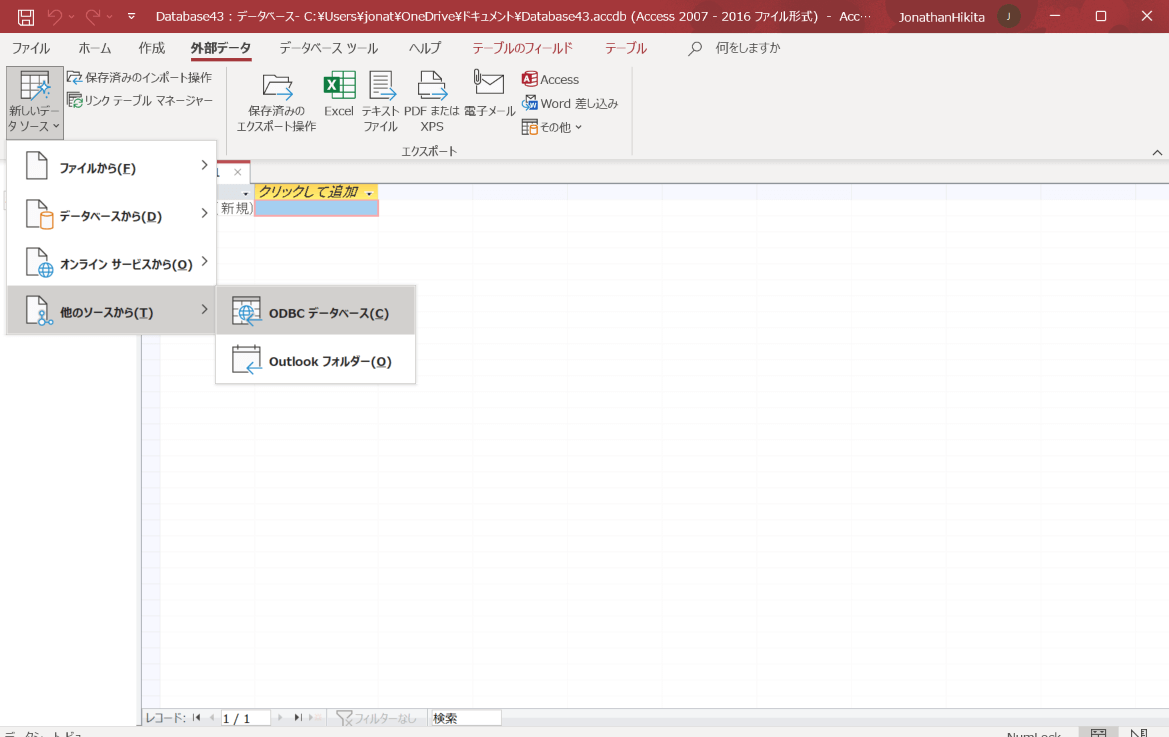This screenshot has height=737, width=1169.
Task: Collapse the ribbon with the chevron
Action: point(1156,153)
